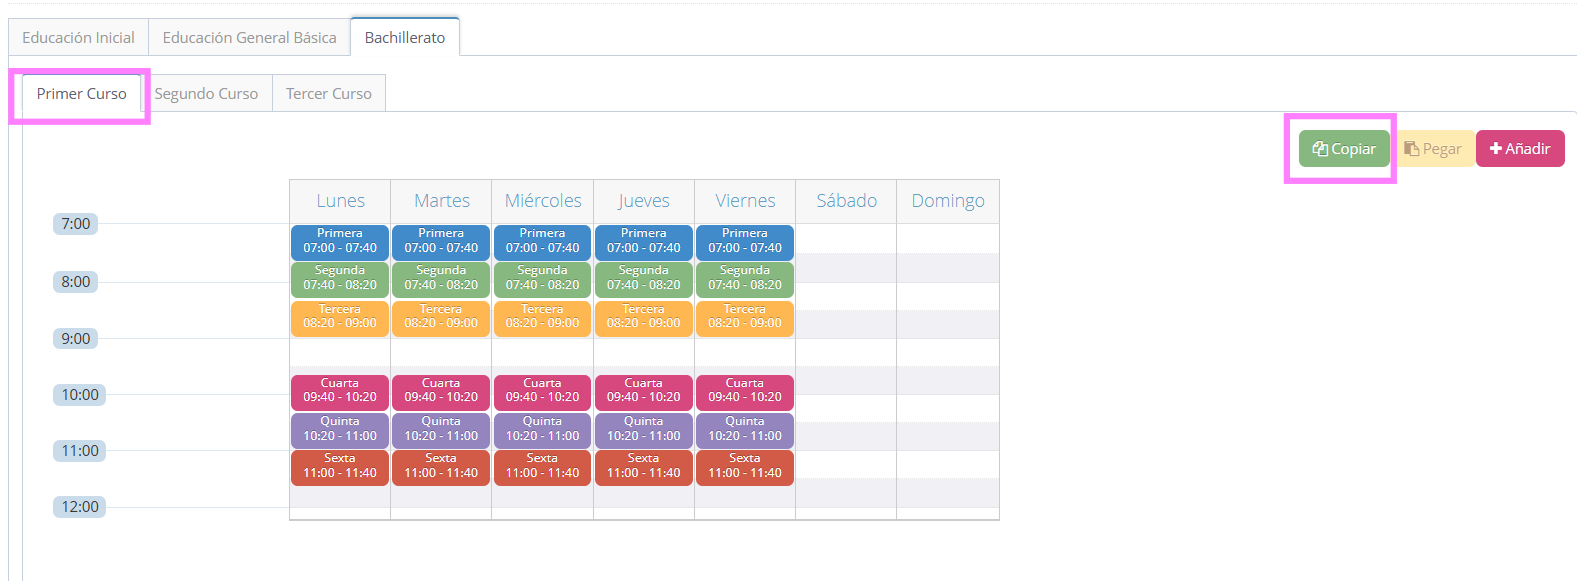1577x581 pixels.
Task: Click the Lunes column header
Action: (340, 201)
